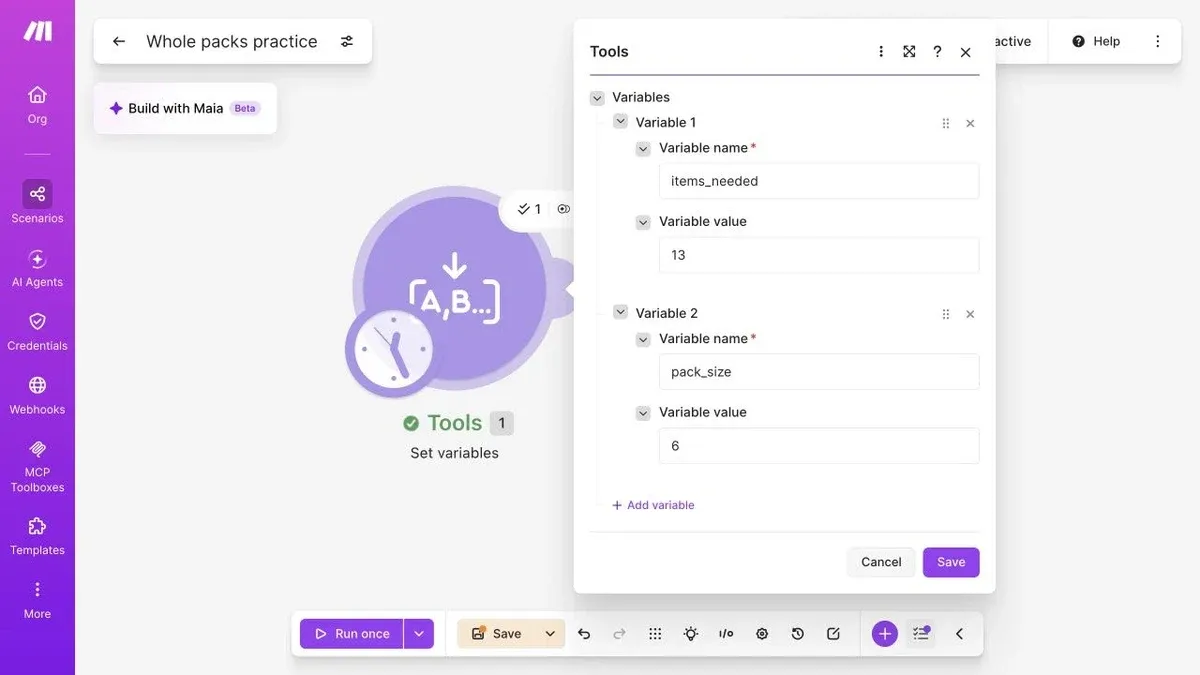Click the Whole packs practice title
The height and width of the screenshot is (675, 1200).
tap(232, 41)
